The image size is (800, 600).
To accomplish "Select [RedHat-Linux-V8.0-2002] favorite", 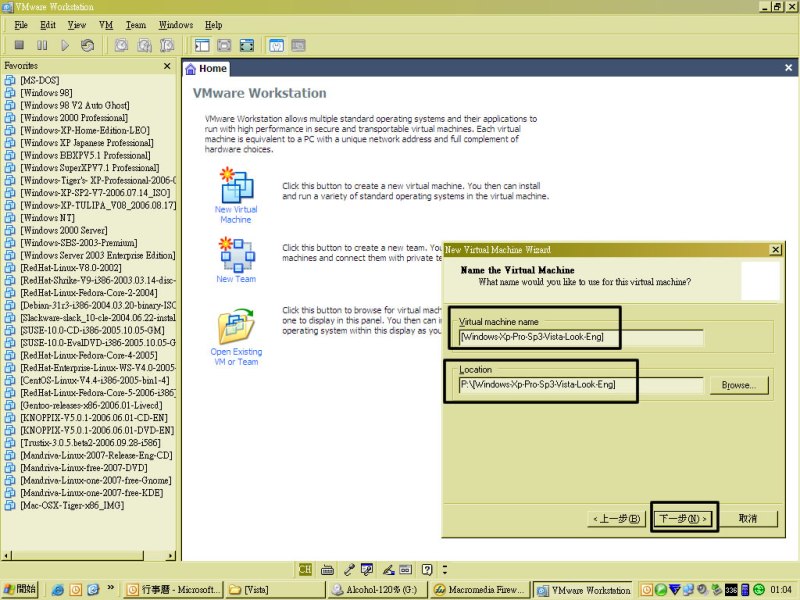I will (x=71, y=268).
